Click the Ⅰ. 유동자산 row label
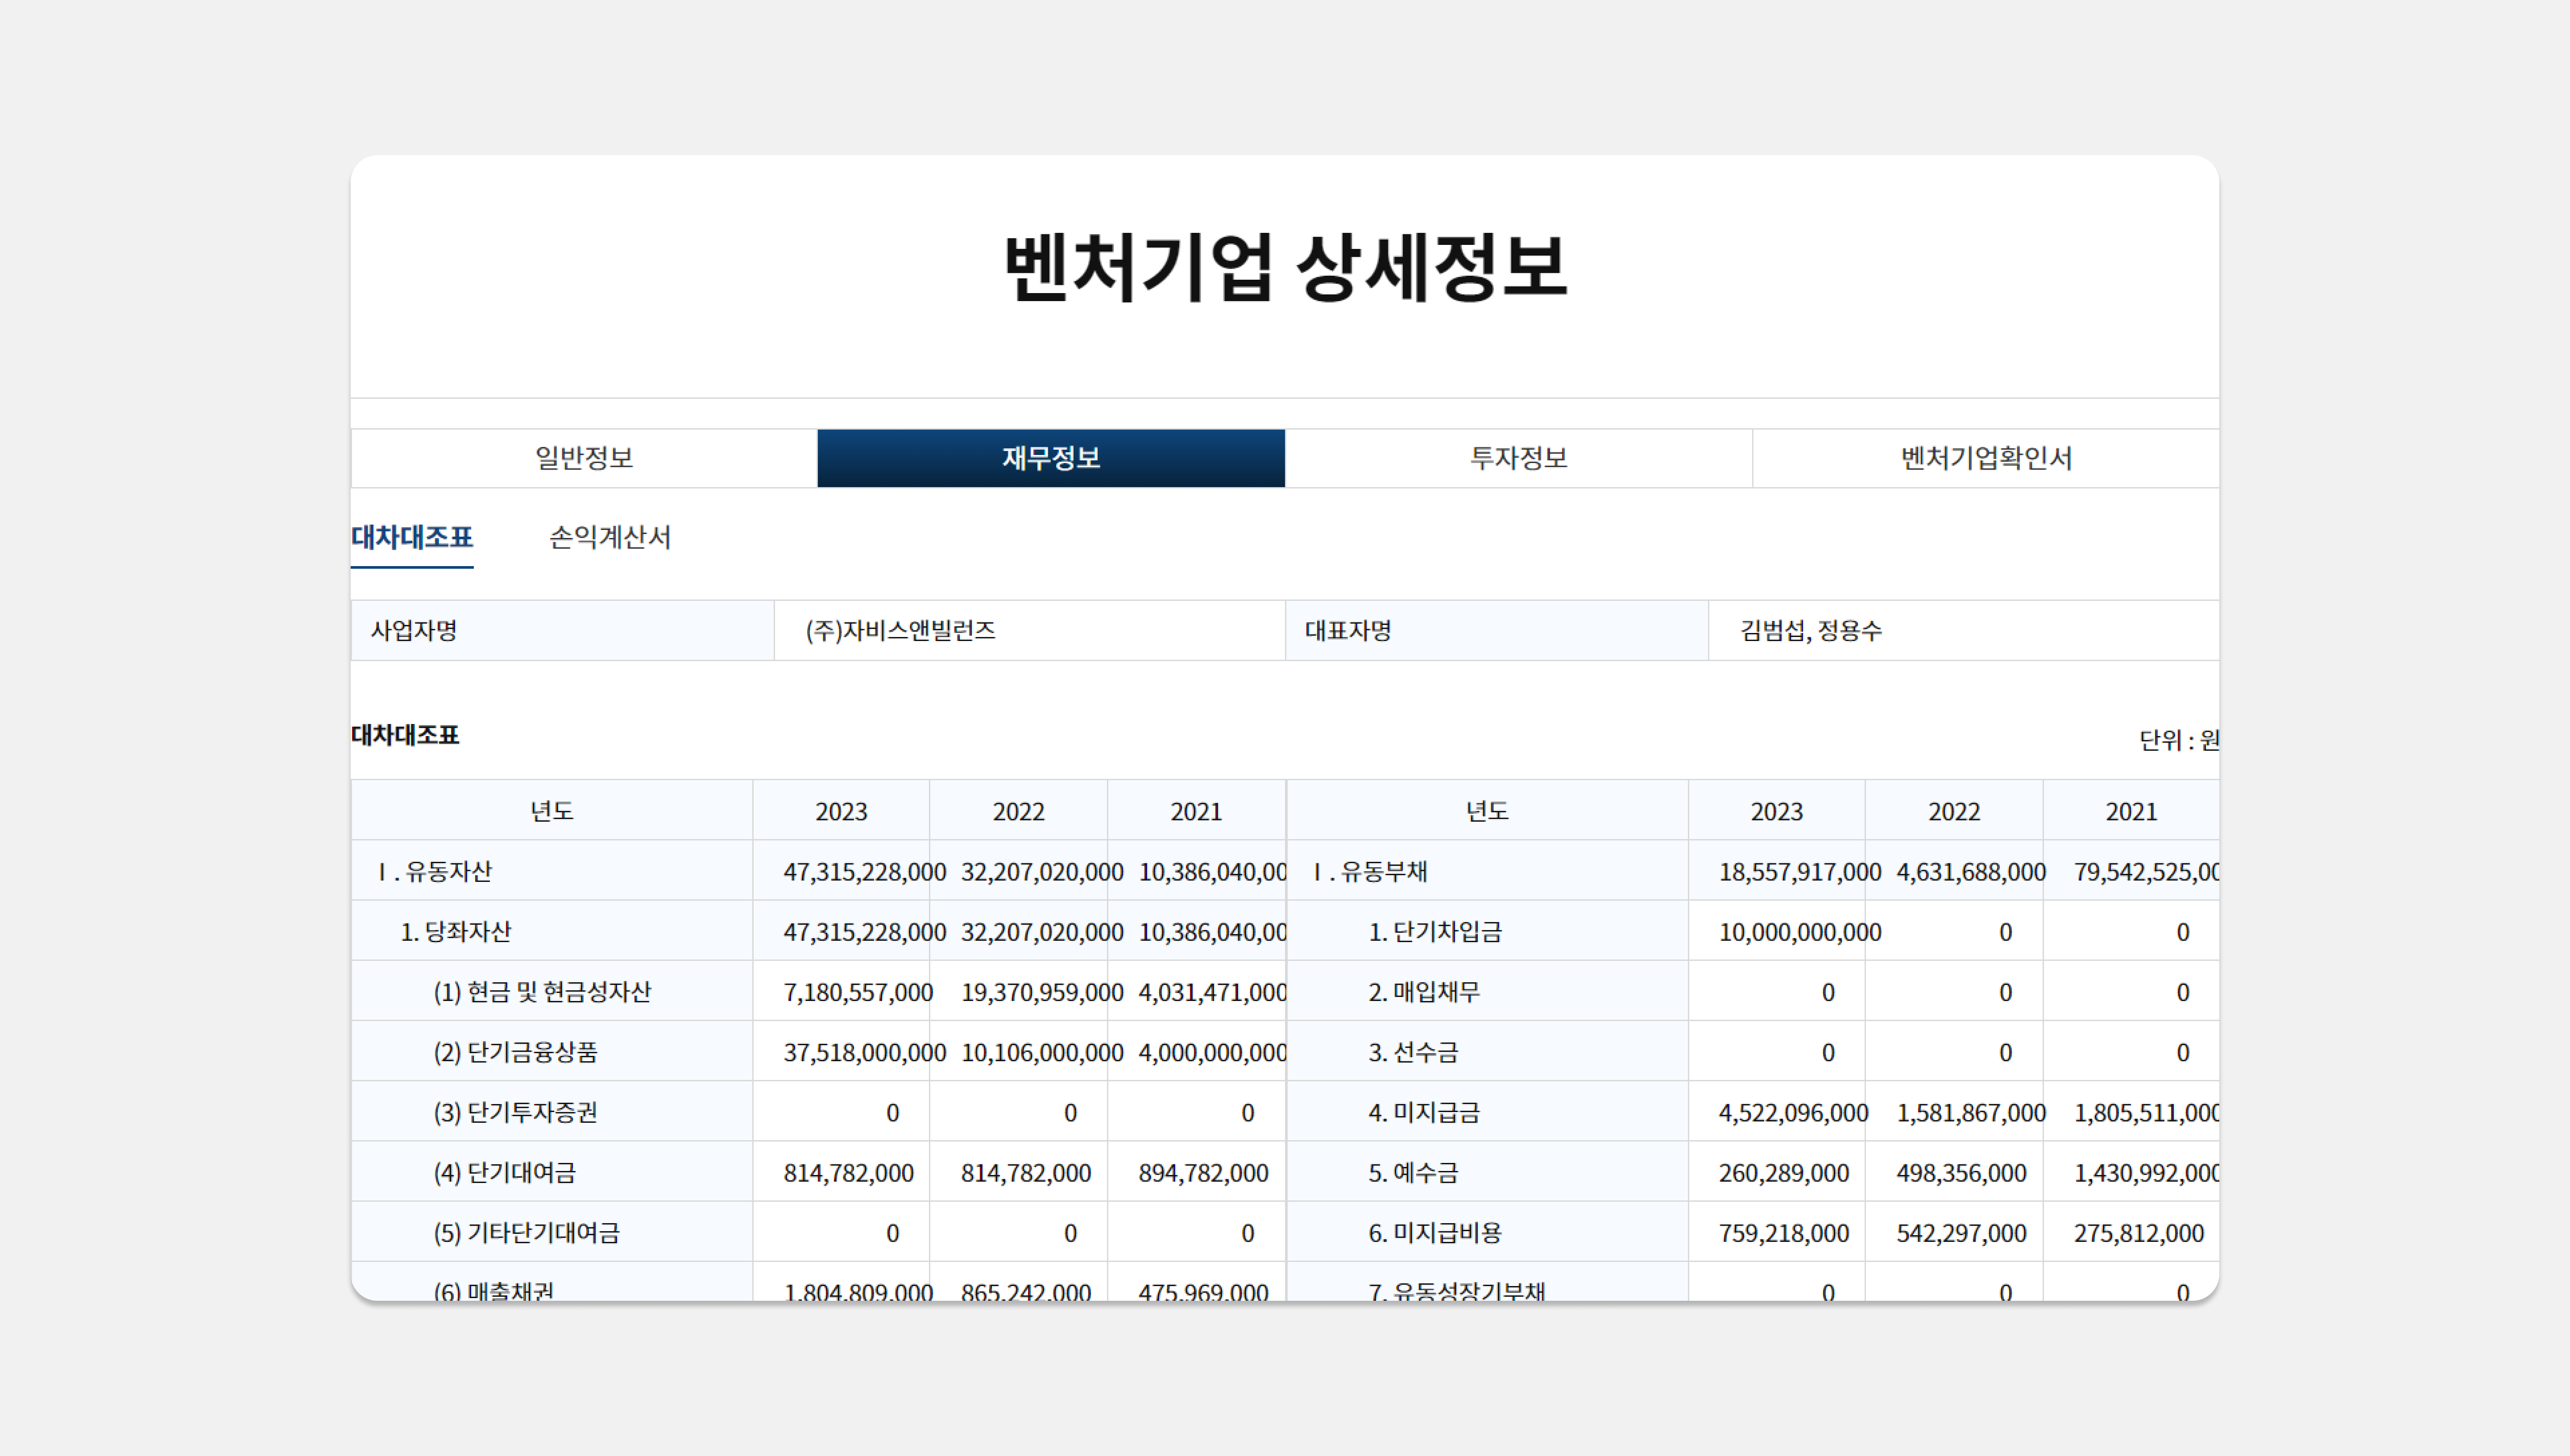 [435, 872]
